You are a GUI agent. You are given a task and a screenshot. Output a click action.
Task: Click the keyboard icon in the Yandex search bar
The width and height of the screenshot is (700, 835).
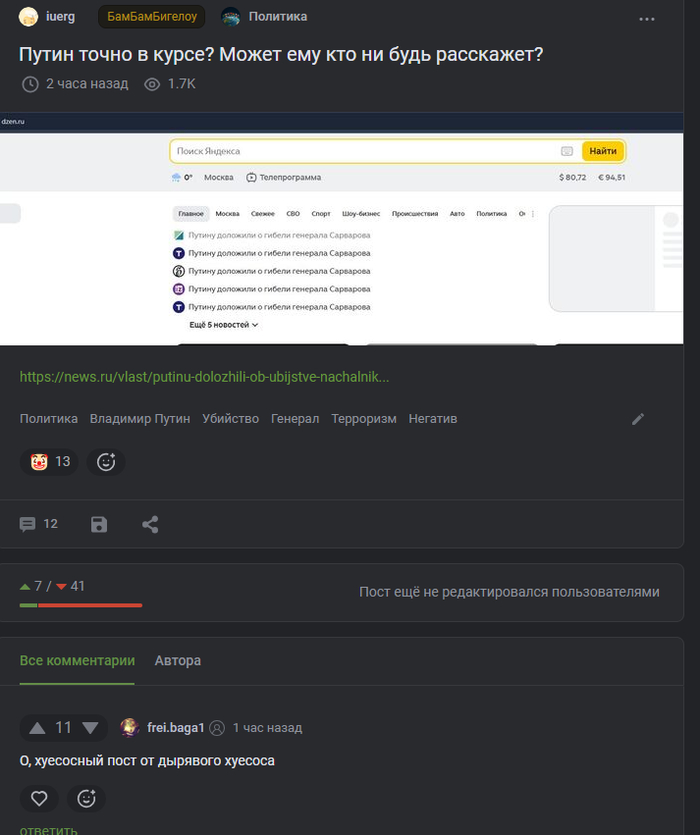567,151
